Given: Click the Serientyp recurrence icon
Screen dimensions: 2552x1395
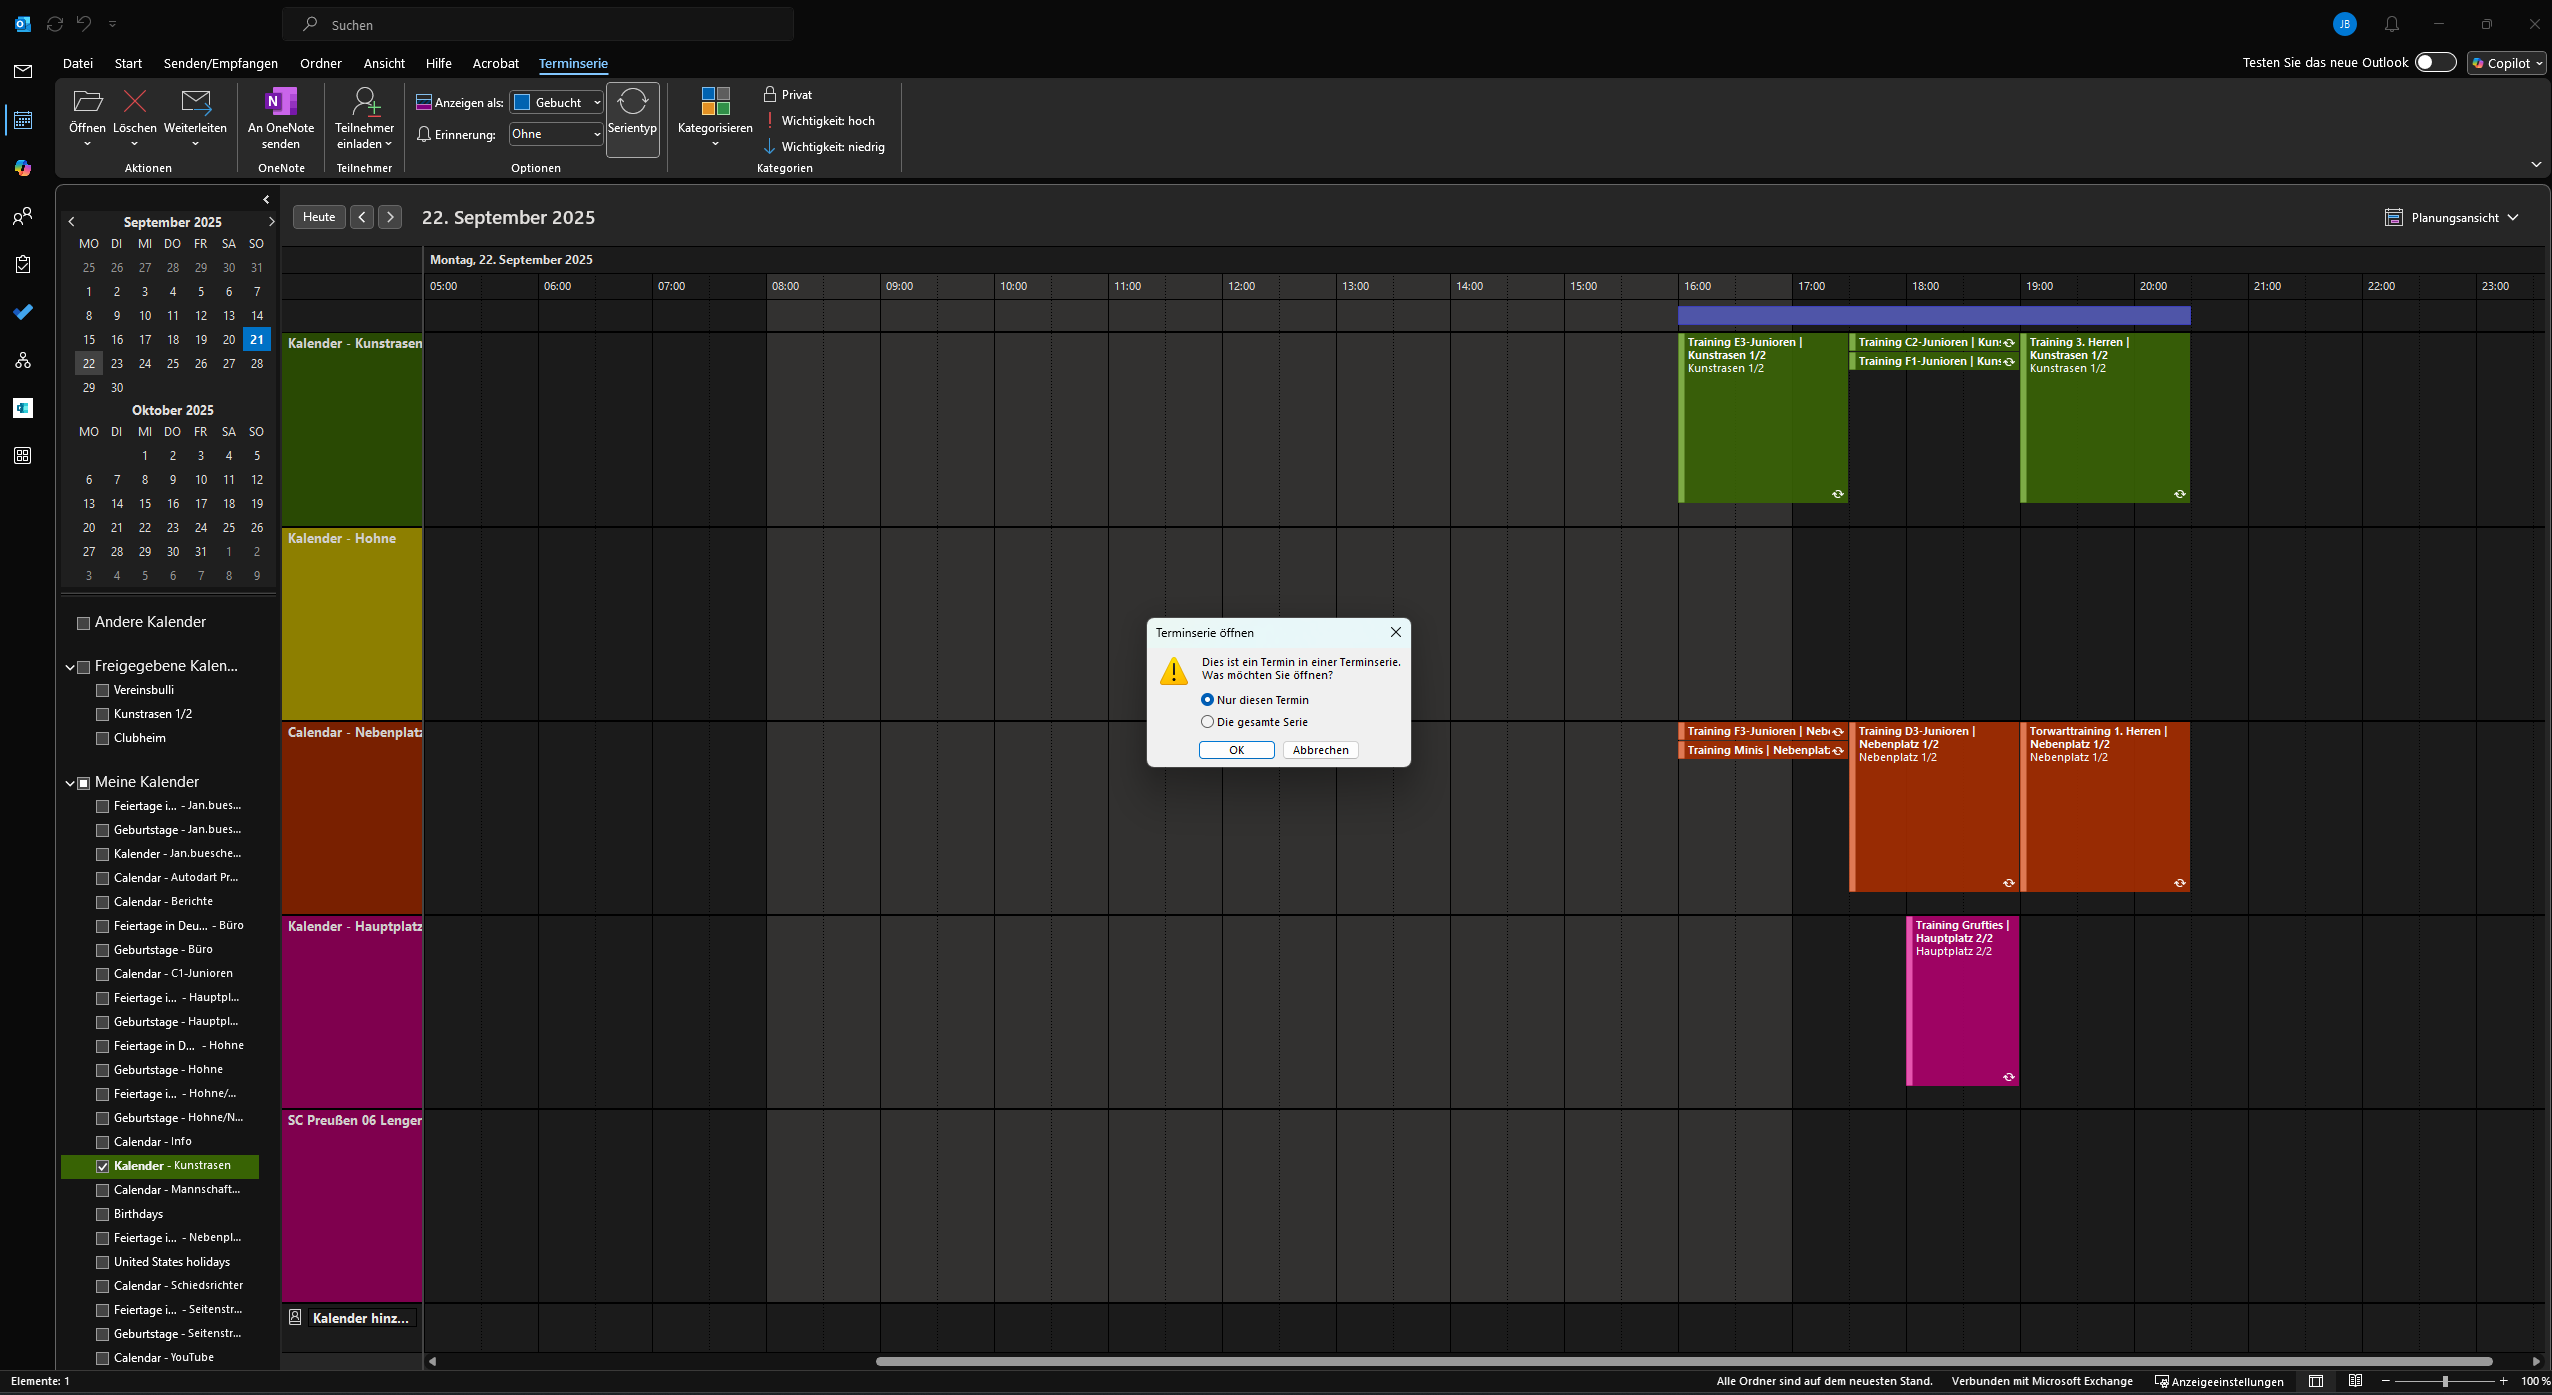Looking at the screenshot, I should pyautogui.click(x=632, y=102).
